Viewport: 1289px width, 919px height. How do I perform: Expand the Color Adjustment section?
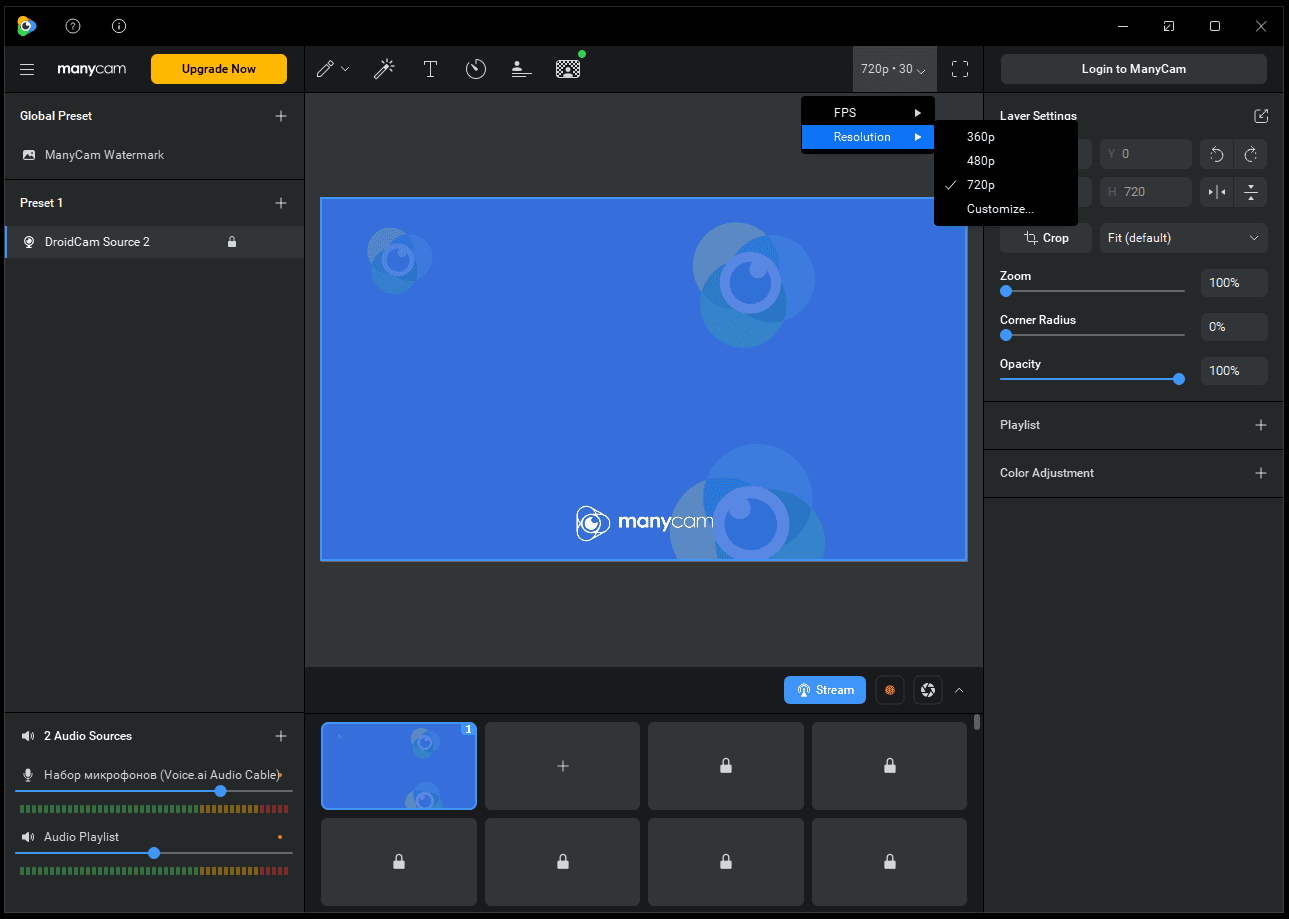[1260, 473]
